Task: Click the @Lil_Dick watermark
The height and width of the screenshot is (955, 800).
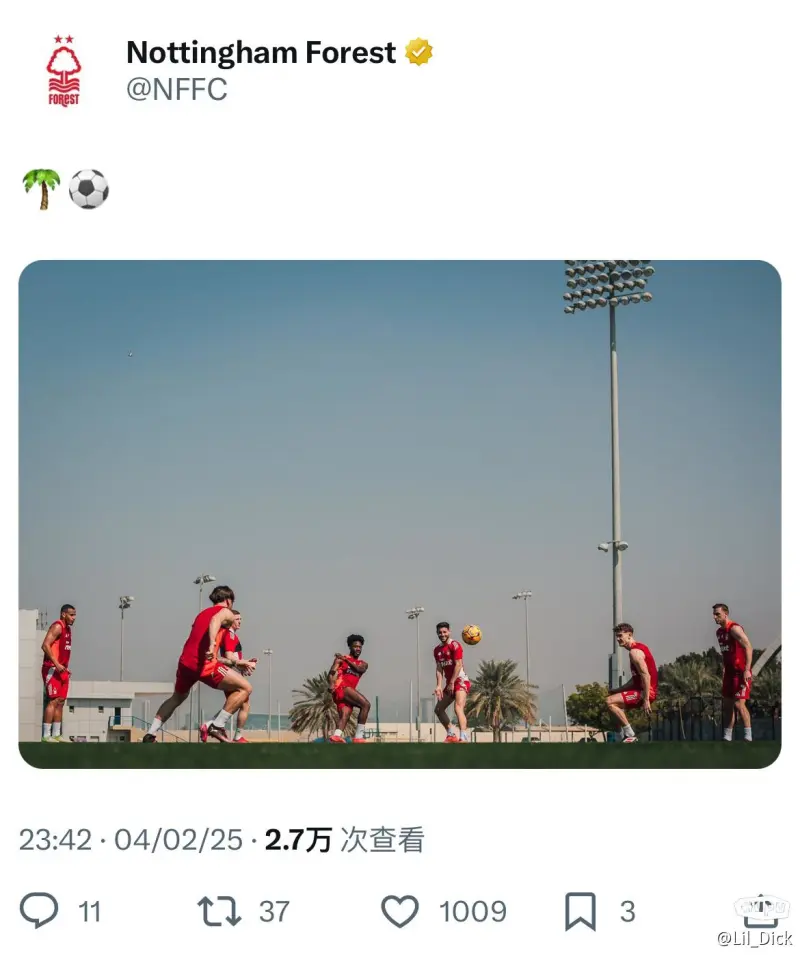Action: 755,939
